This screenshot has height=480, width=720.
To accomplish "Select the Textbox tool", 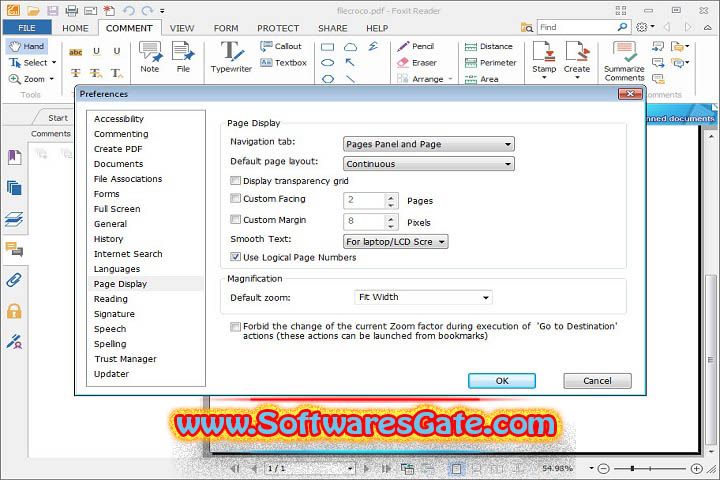I will point(283,63).
